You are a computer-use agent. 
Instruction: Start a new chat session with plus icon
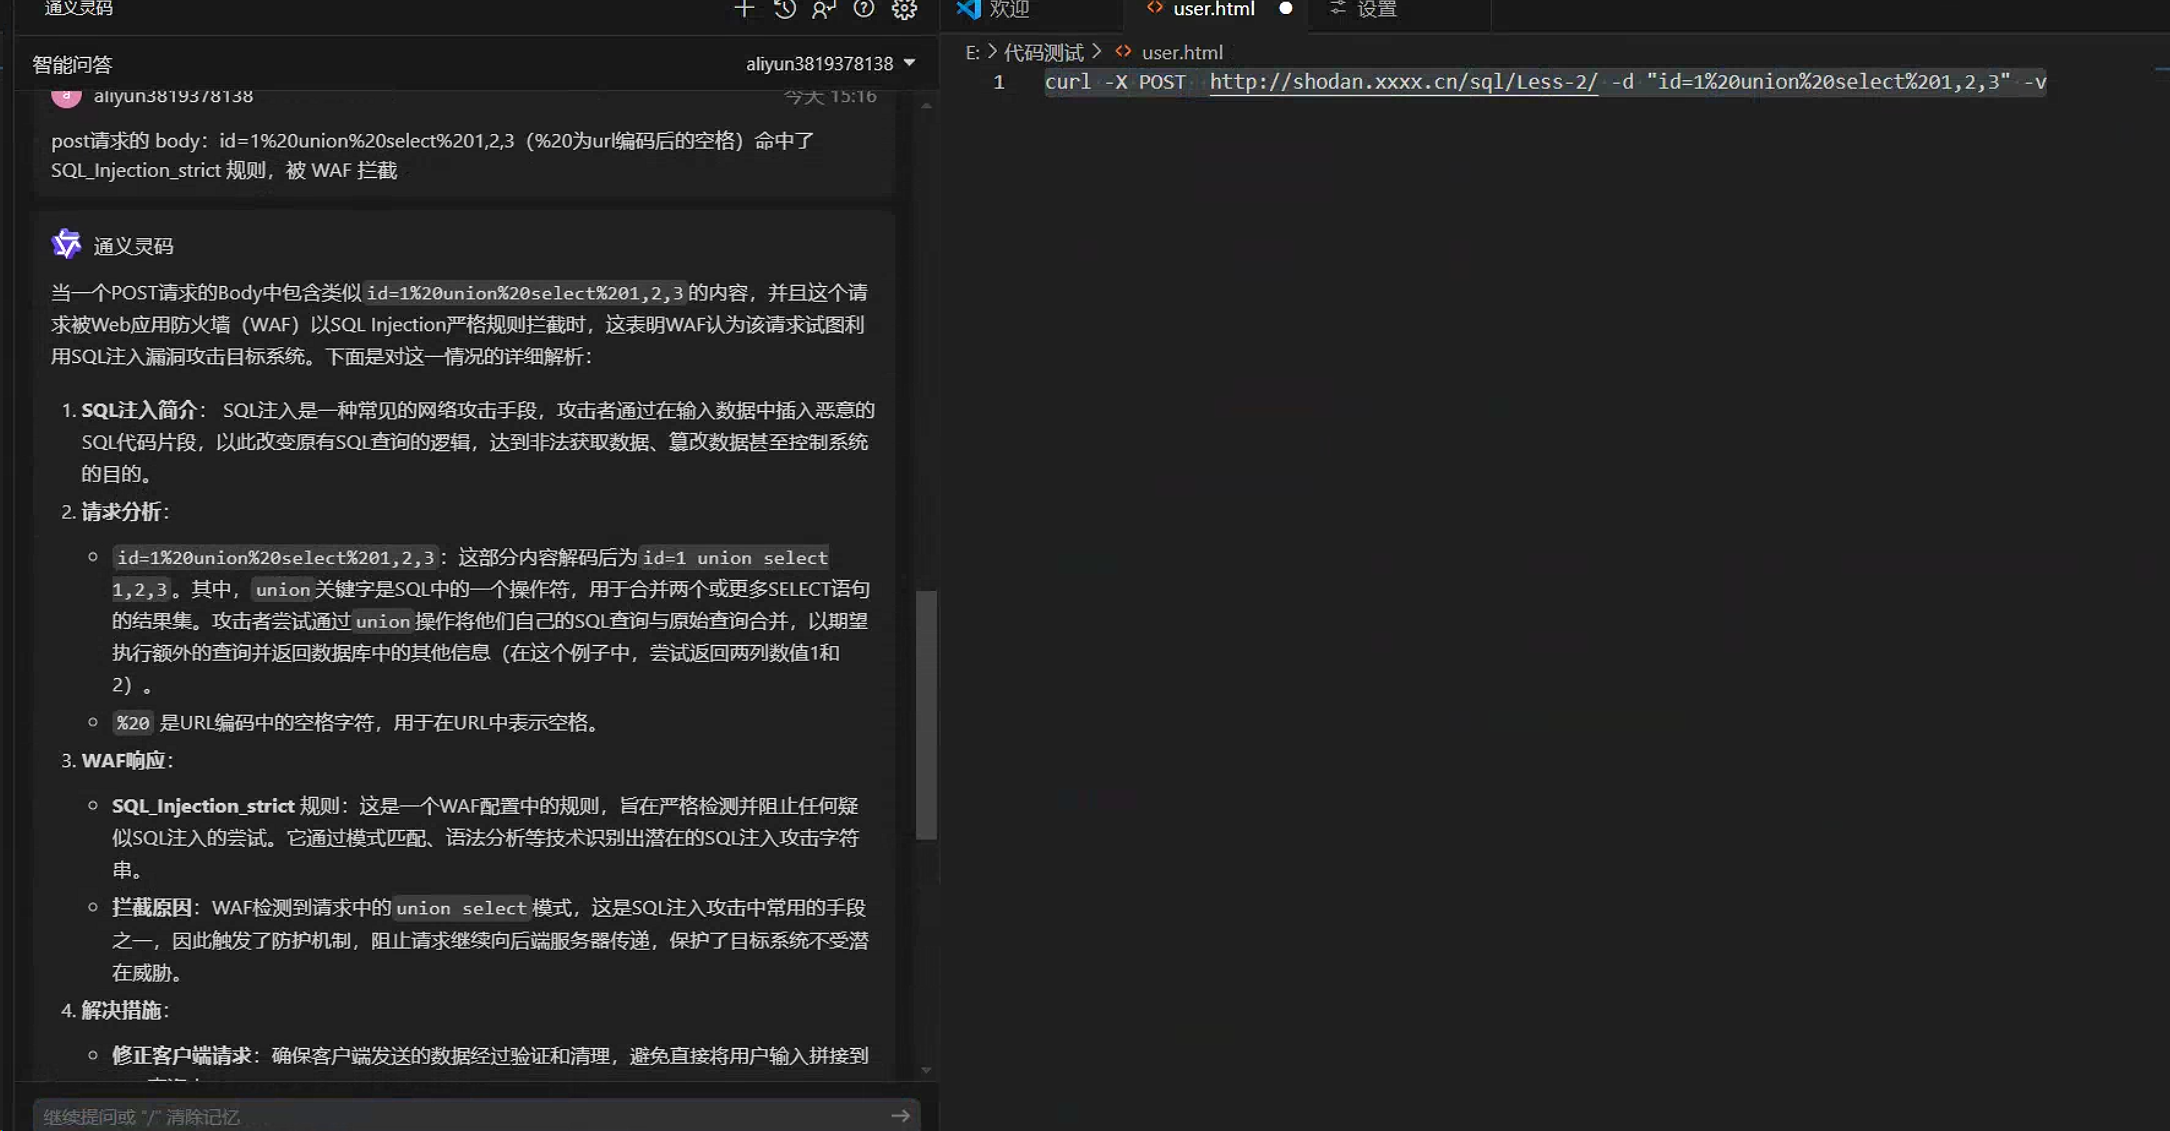[744, 9]
